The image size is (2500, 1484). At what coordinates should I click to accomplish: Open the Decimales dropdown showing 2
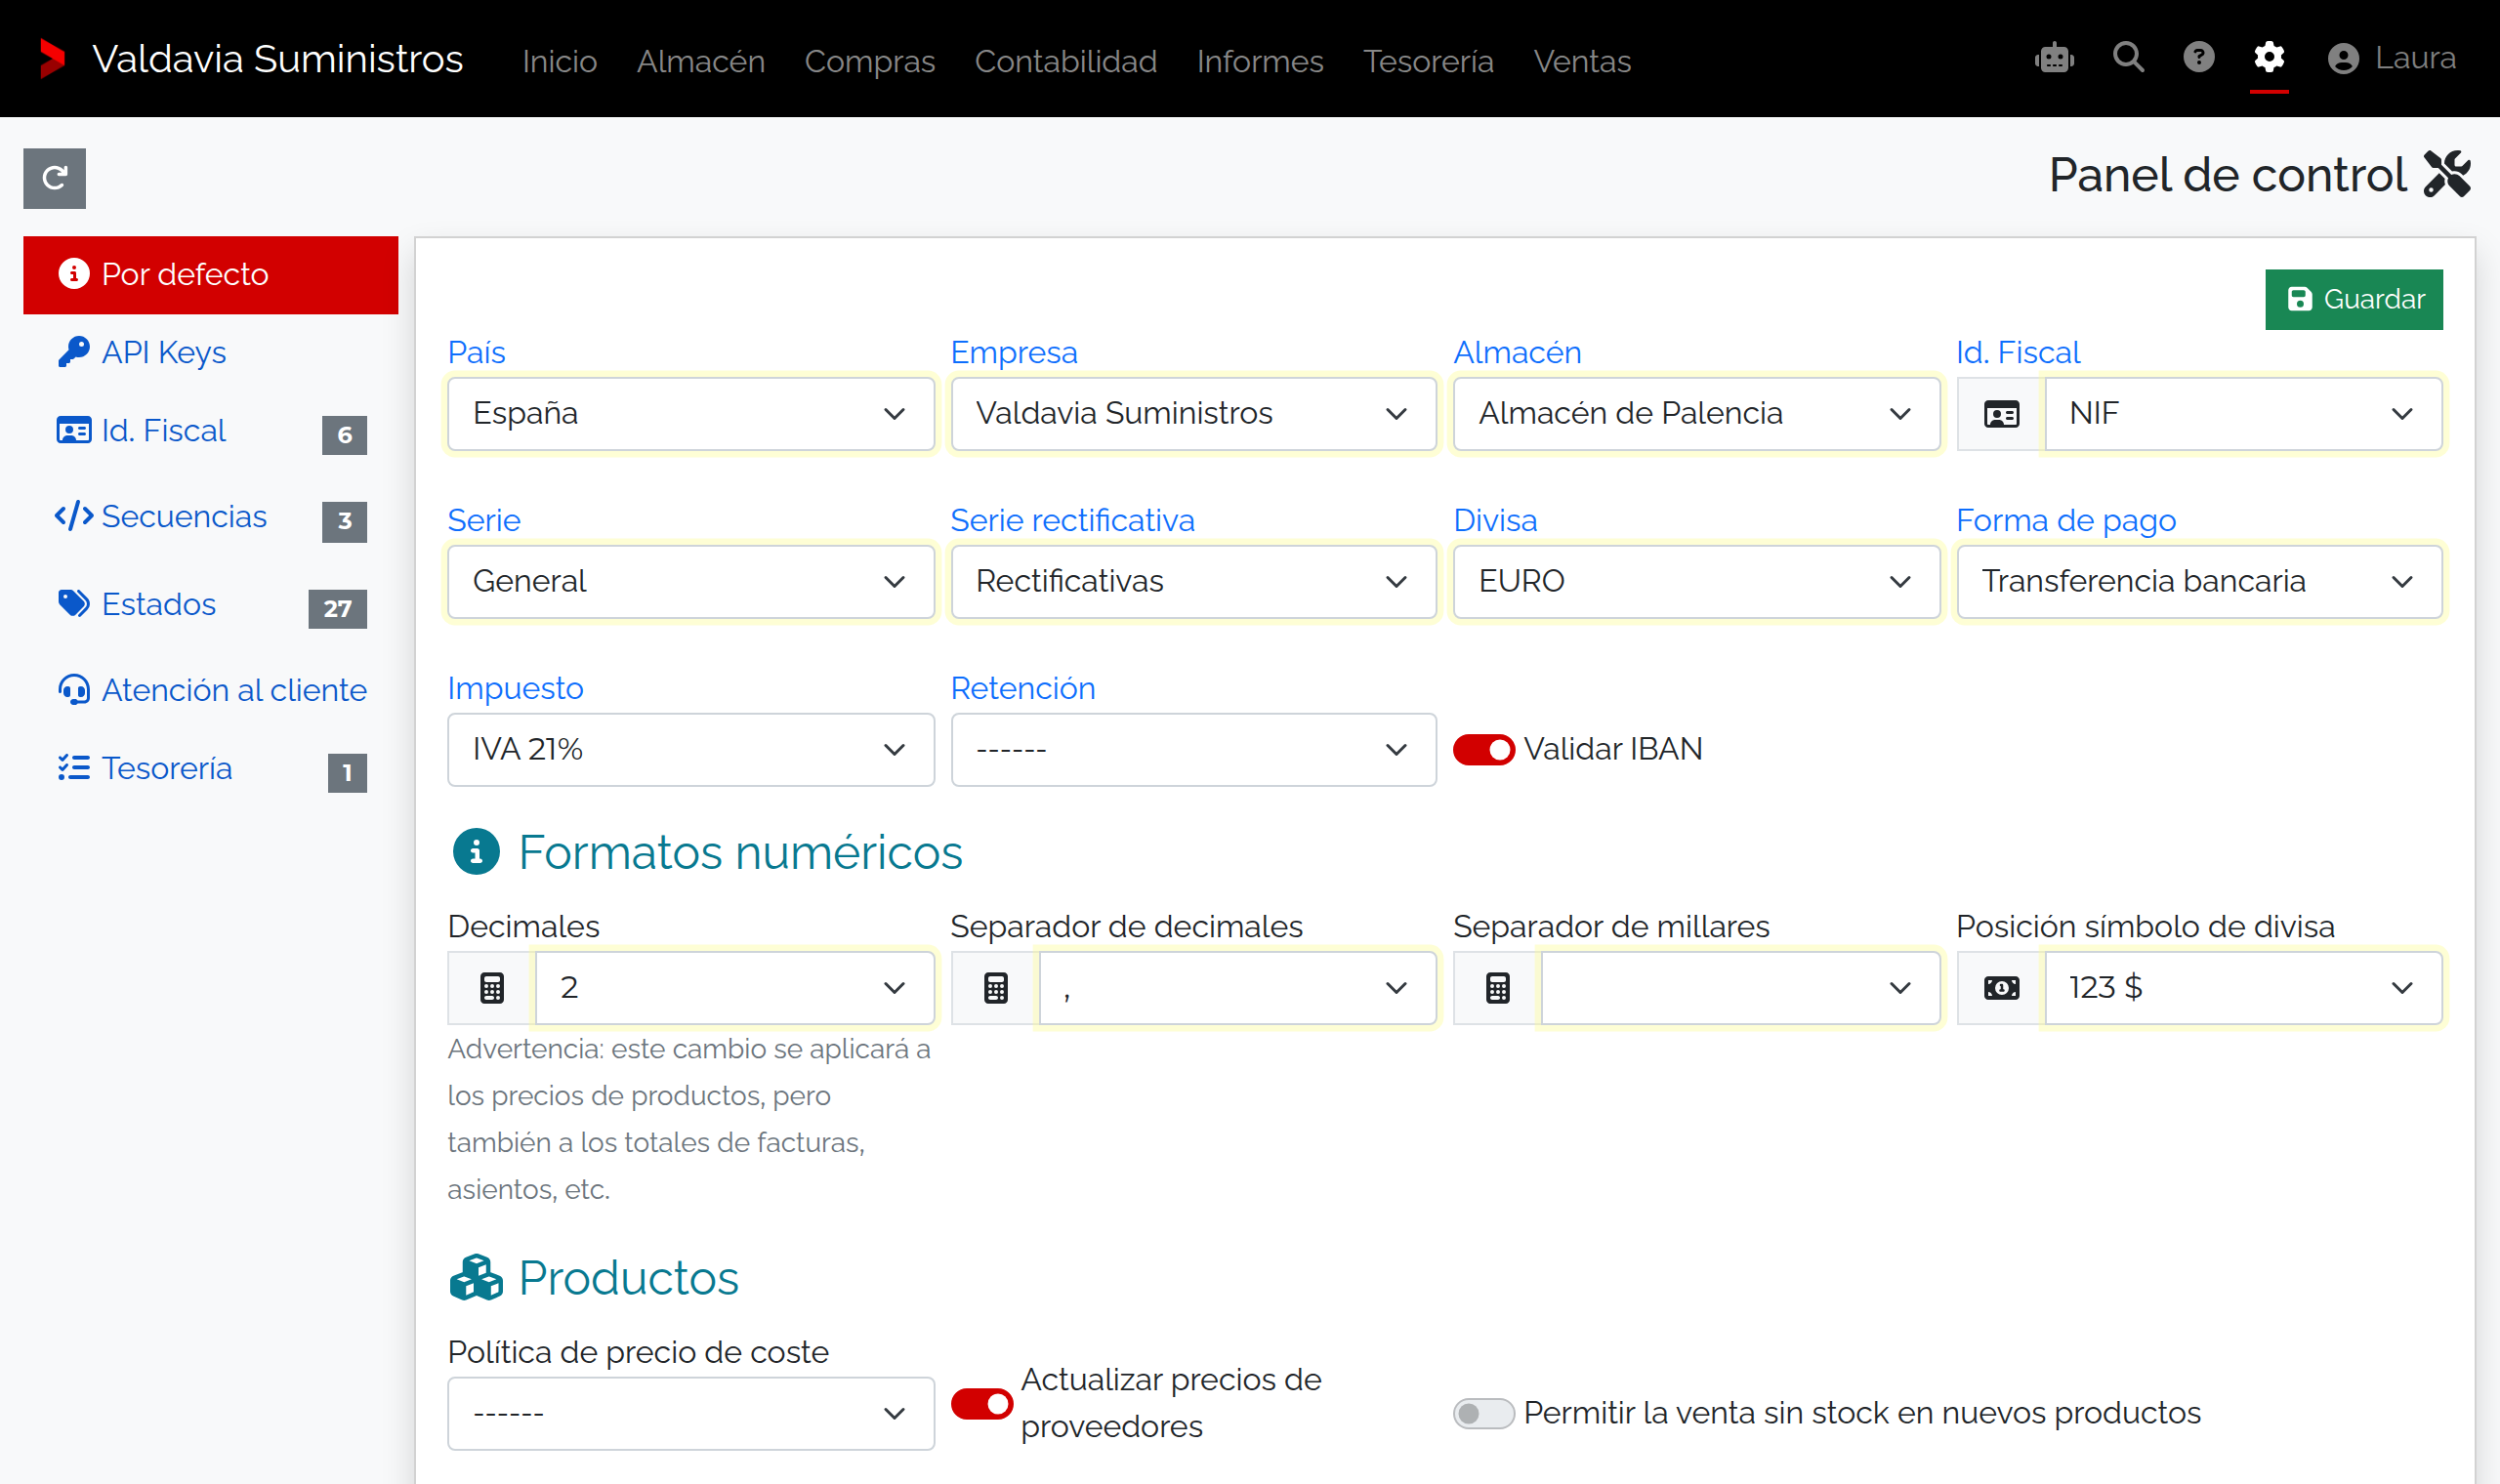pos(735,987)
